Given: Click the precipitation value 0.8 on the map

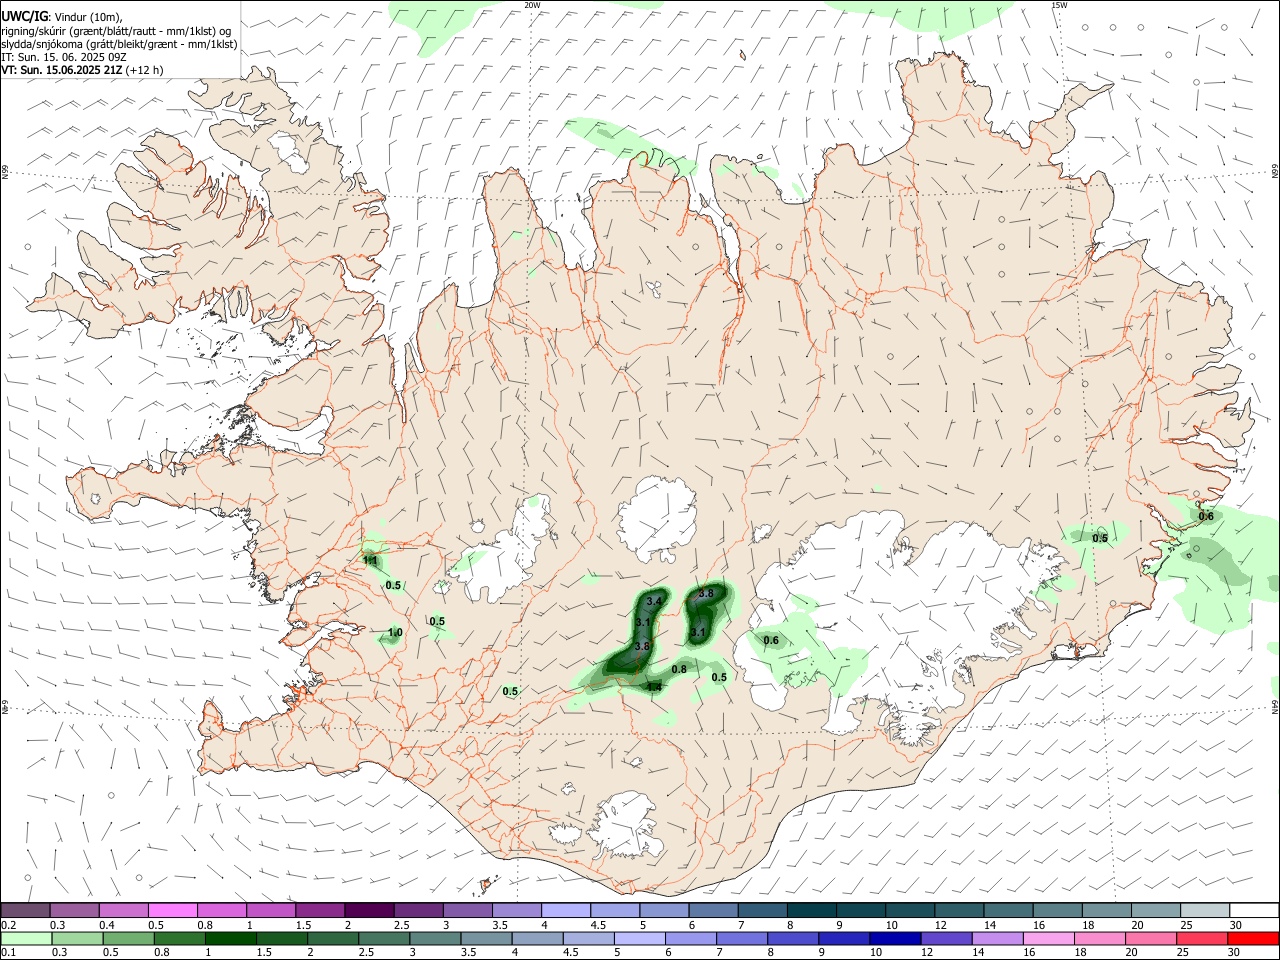Looking at the screenshot, I should point(679,669).
